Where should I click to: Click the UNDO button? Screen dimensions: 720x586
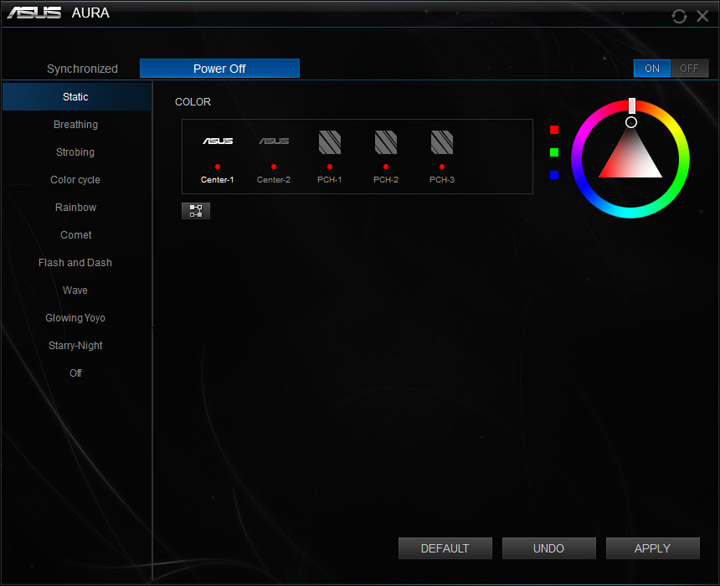click(x=549, y=548)
